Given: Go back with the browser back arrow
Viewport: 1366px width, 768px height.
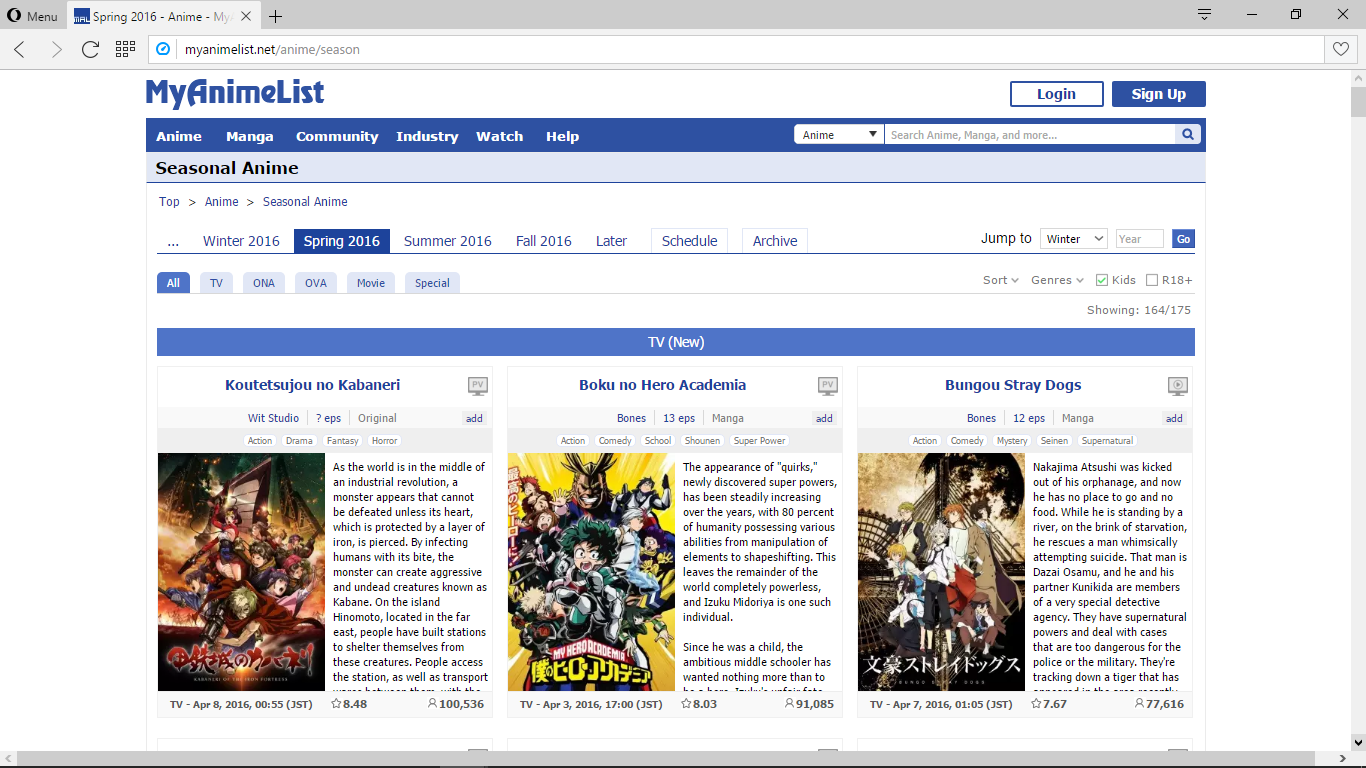Looking at the screenshot, I should coord(19,49).
